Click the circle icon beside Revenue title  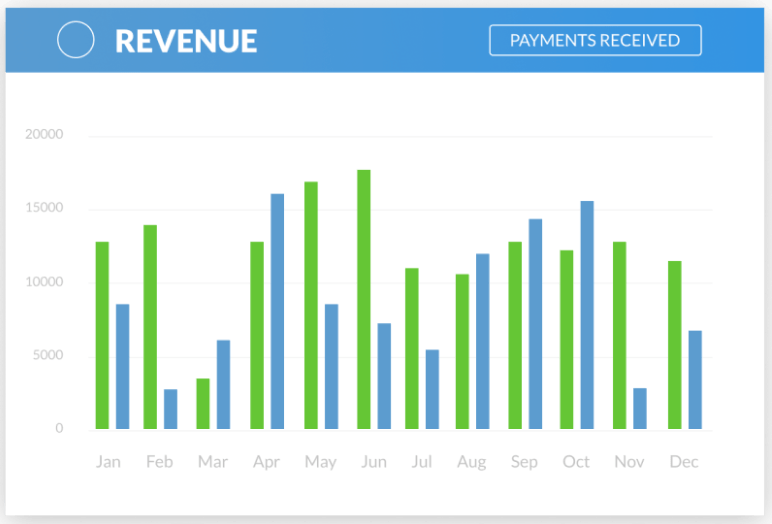pos(76,40)
